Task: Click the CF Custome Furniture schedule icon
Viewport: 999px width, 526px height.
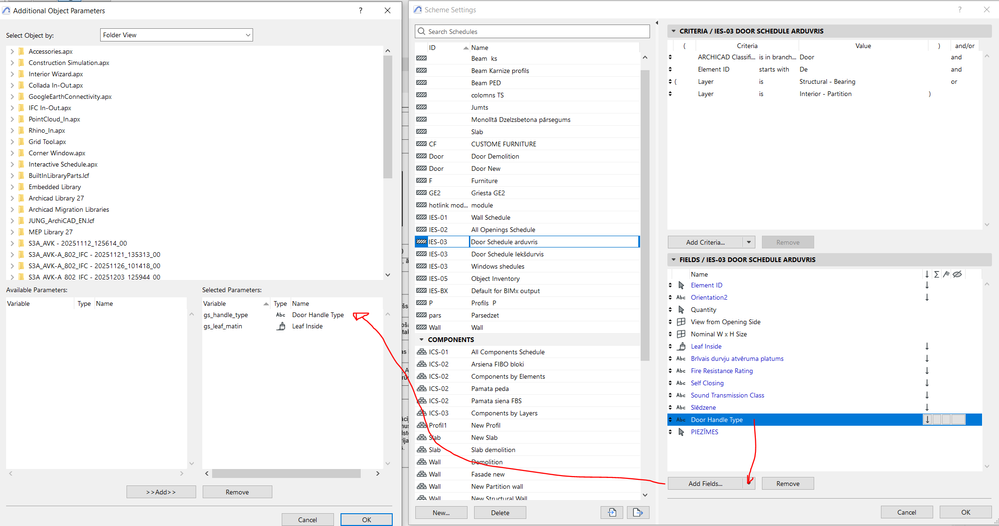Action: point(421,144)
